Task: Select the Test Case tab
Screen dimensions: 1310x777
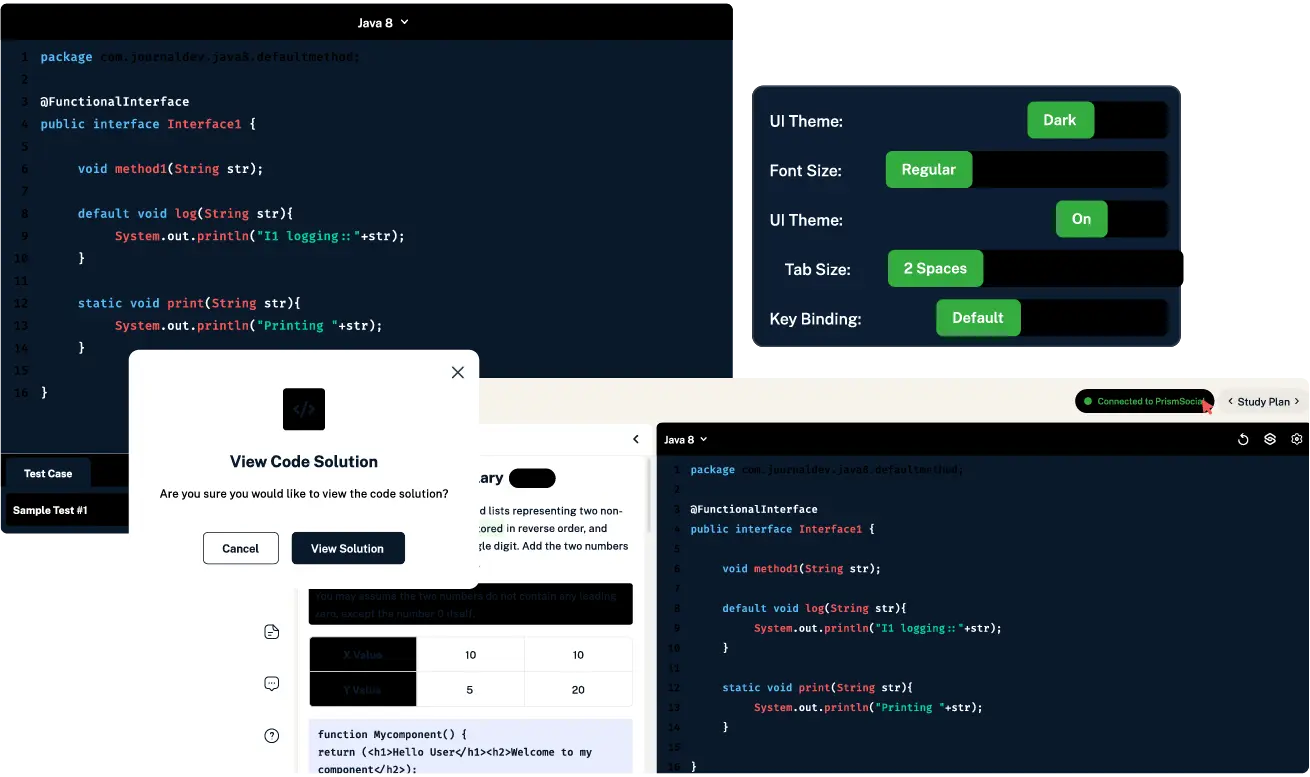Action: coord(48,474)
